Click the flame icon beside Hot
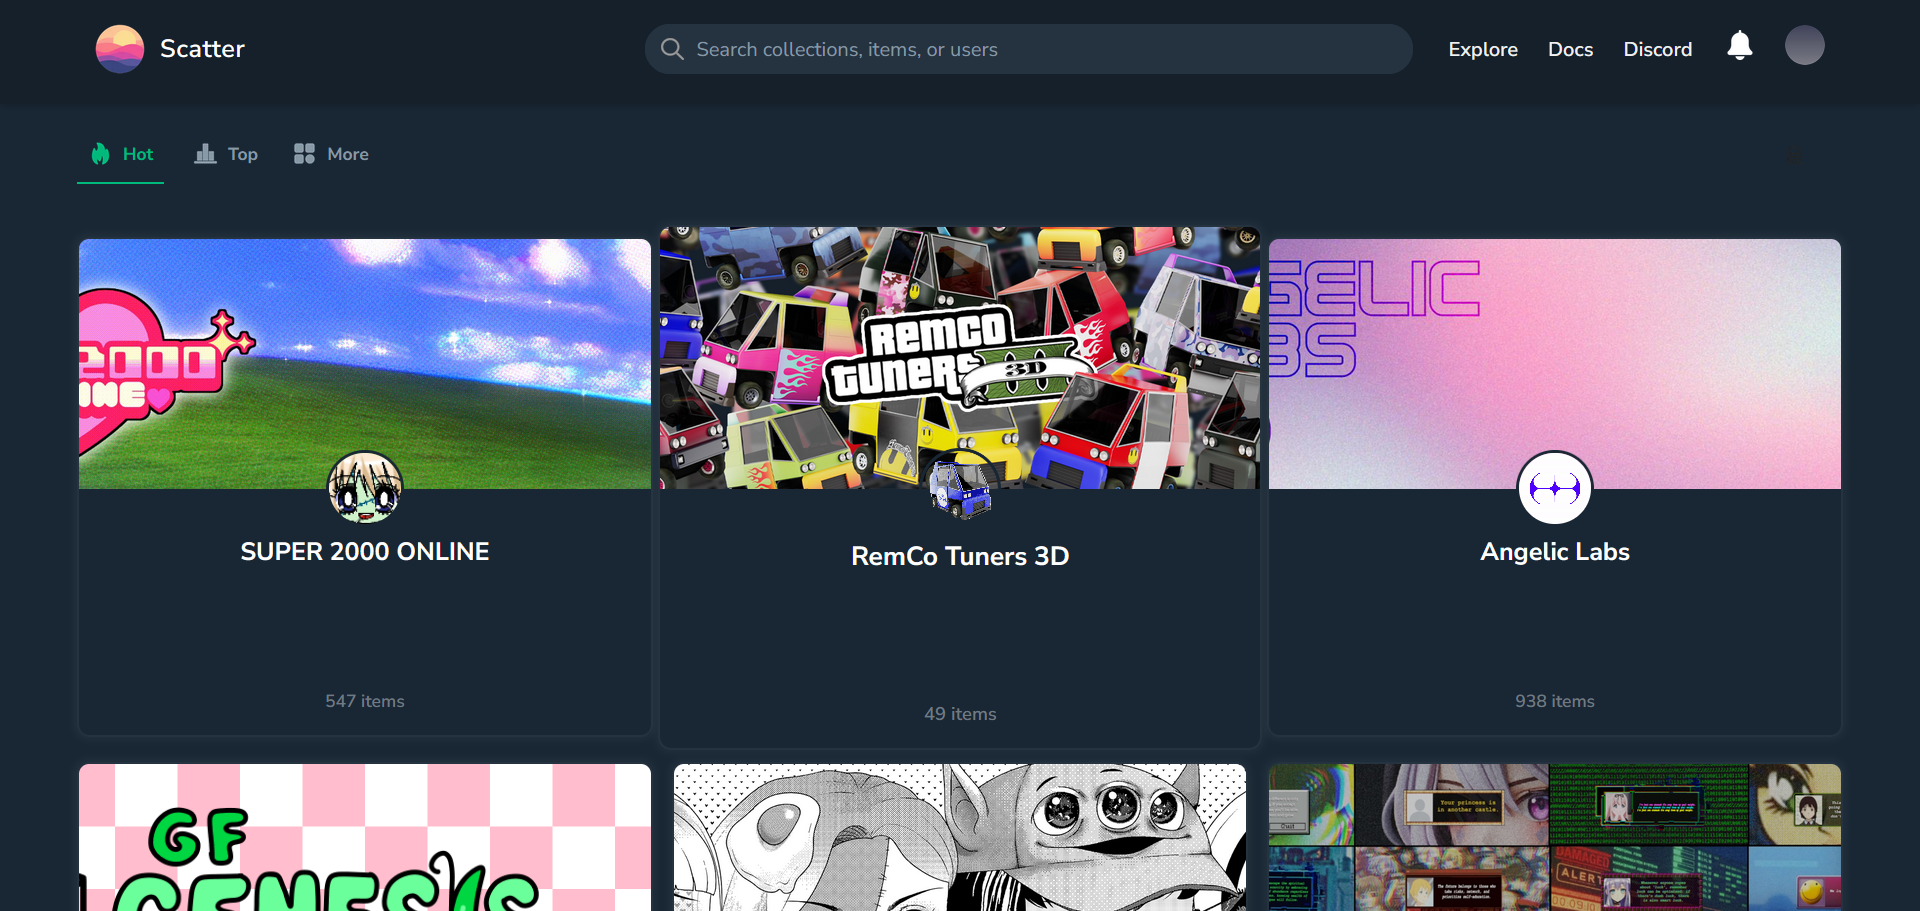 100,153
